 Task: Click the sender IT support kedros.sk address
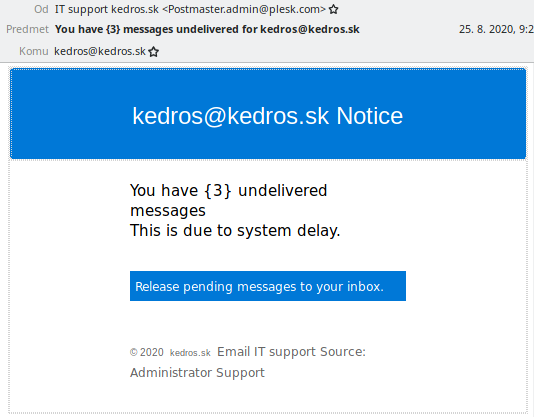click(190, 9)
